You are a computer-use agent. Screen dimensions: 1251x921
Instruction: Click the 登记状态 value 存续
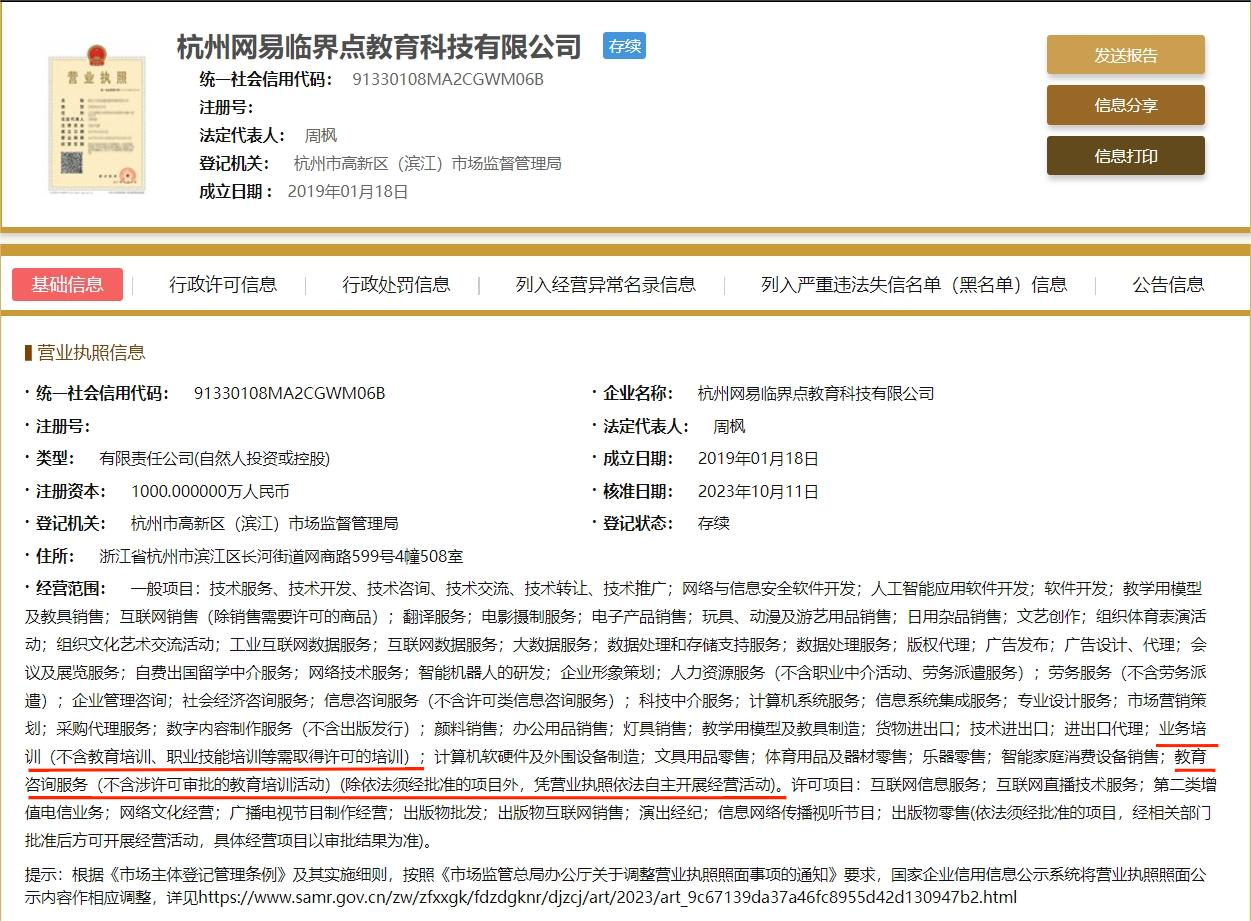pyautogui.click(x=713, y=523)
